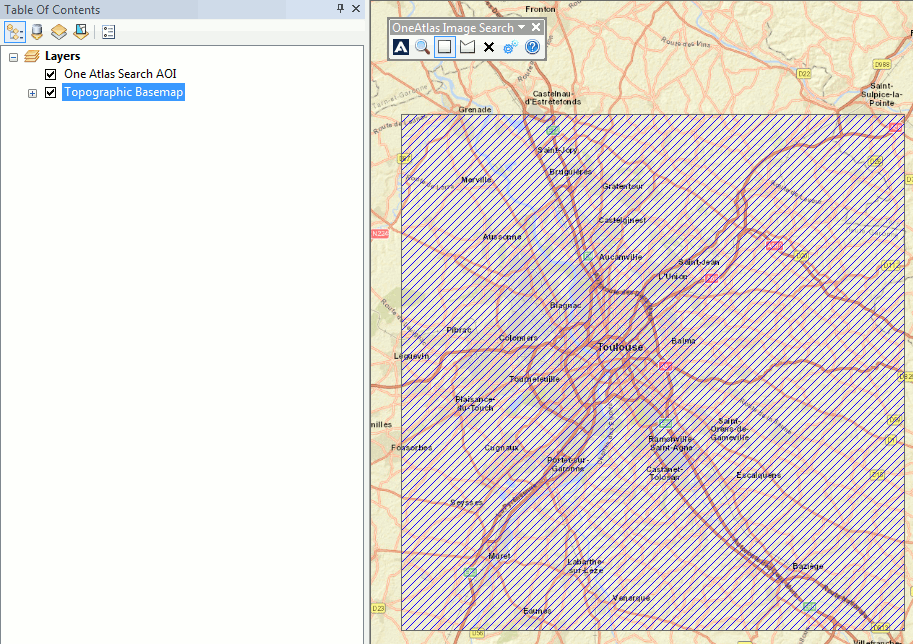This screenshot has height=644, width=913.
Task: Select the envelope AOI tool
Action: (466, 46)
